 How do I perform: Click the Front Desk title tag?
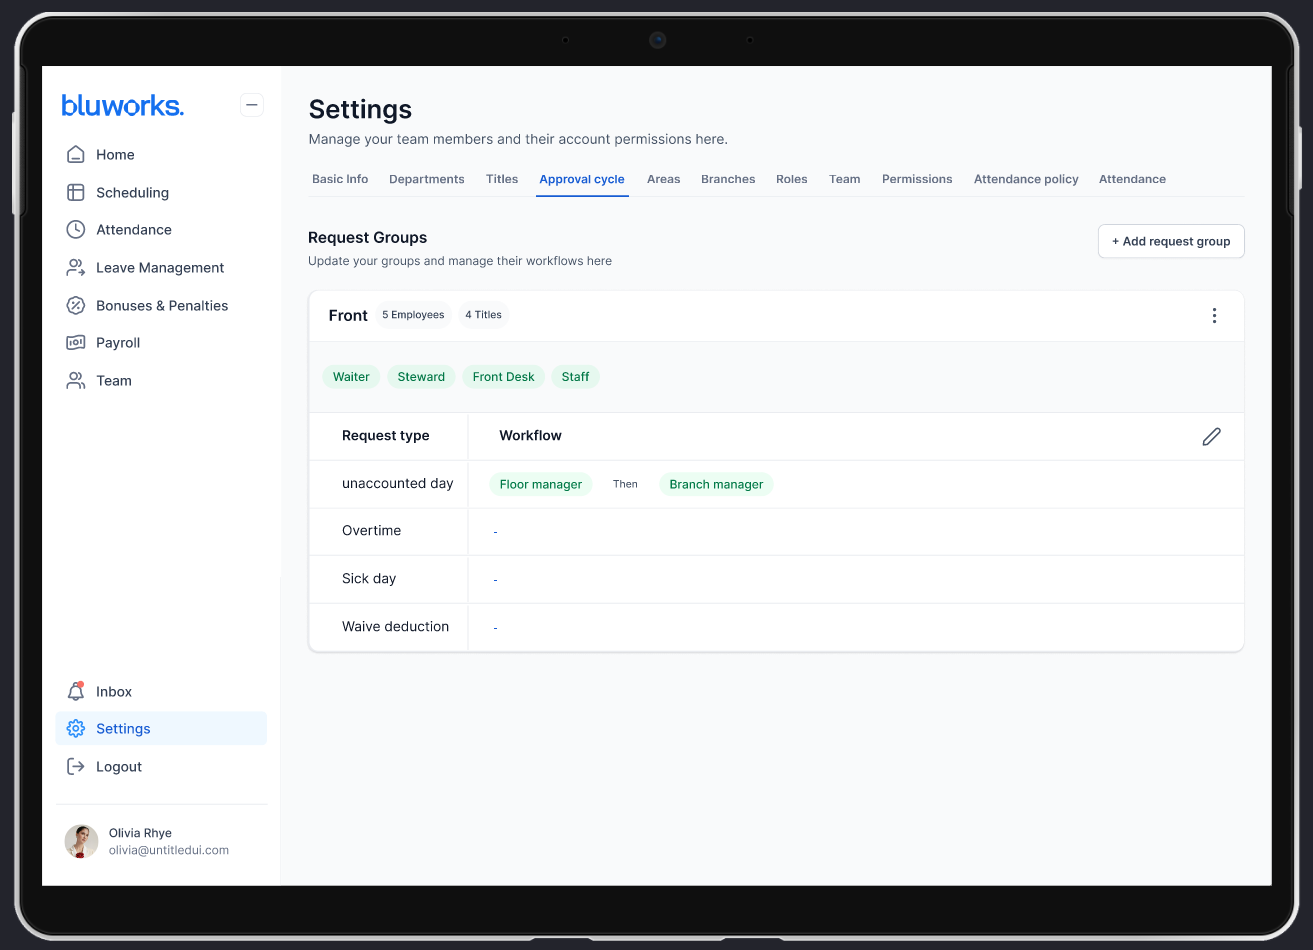click(503, 377)
